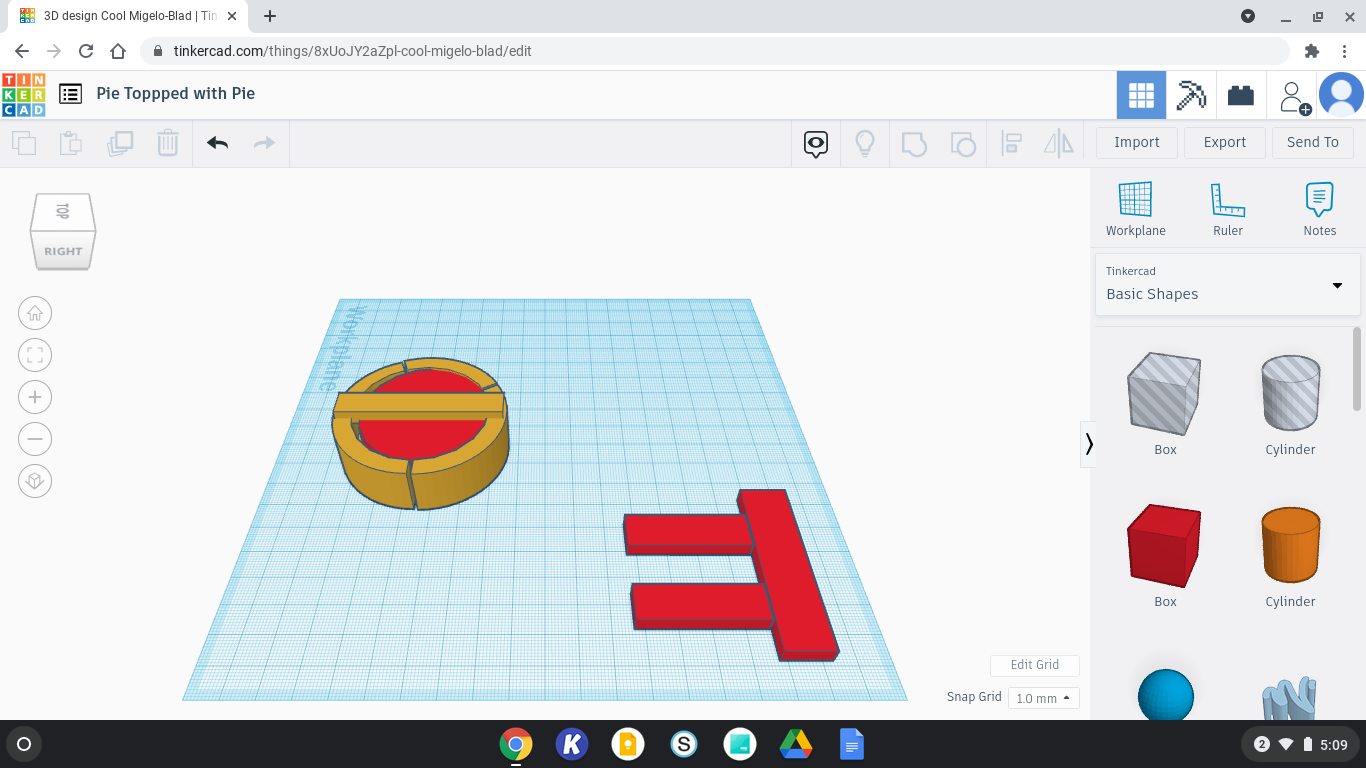Click the Align tool icon
The height and width of the screenshot is (768, 1366).
[1011, 143]
